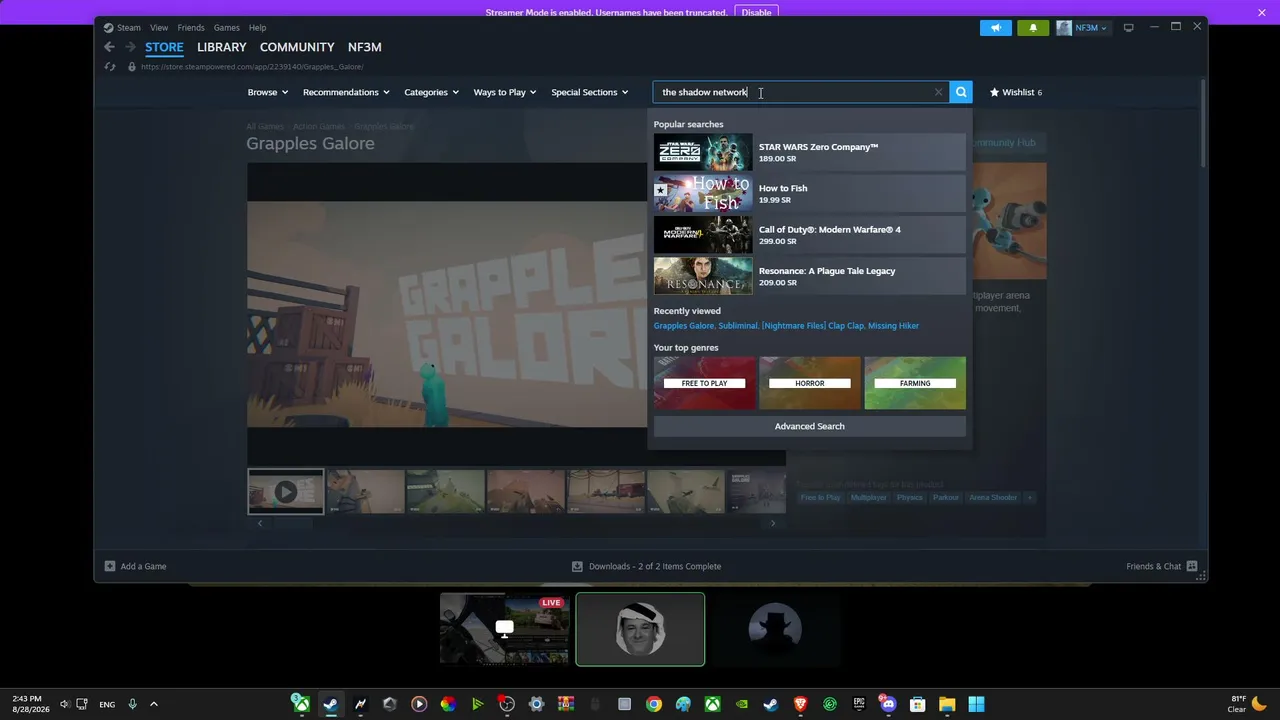Open [Nightmare Files] Clap Clap link
1280x720 pixels.
point(812,326)
